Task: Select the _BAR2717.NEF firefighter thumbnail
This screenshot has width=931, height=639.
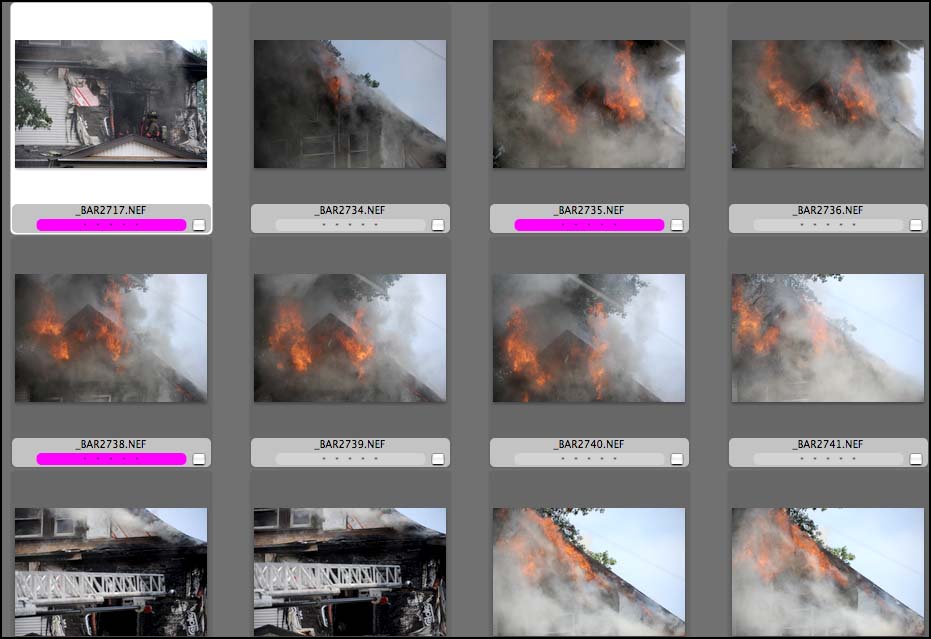Action: pos(111,104)
